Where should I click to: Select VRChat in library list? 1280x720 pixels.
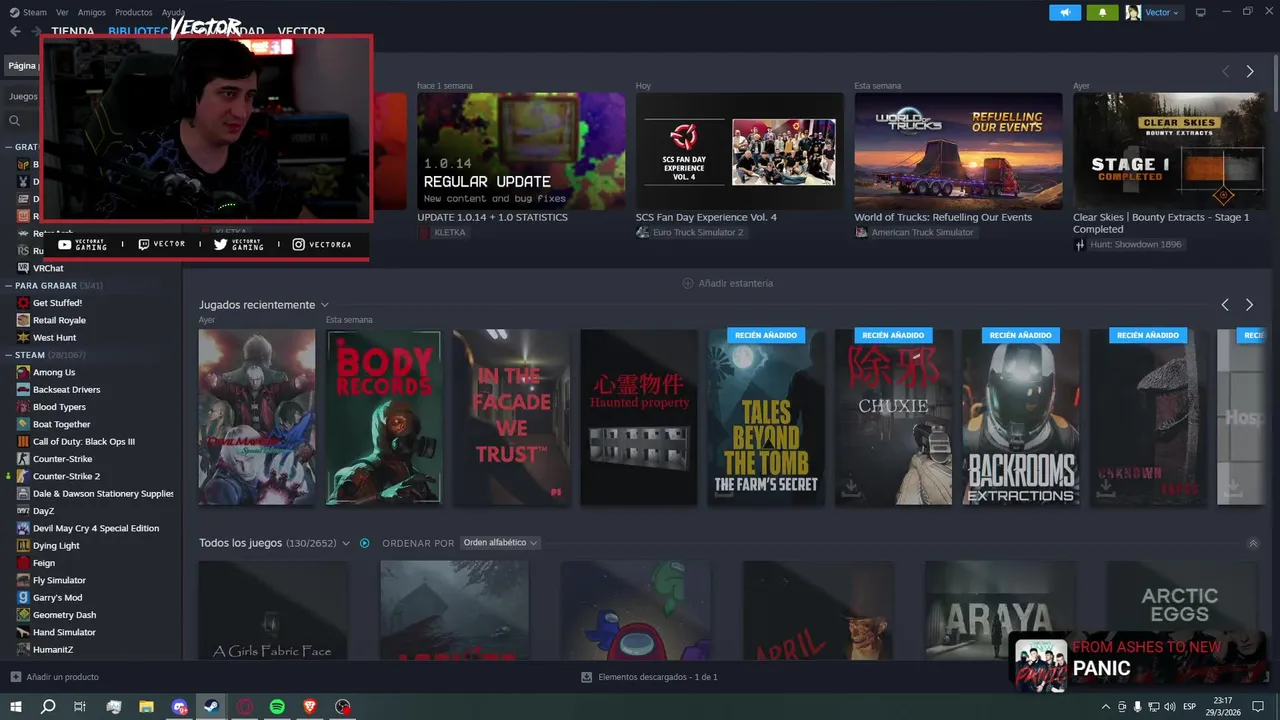[x=48, y=268]
